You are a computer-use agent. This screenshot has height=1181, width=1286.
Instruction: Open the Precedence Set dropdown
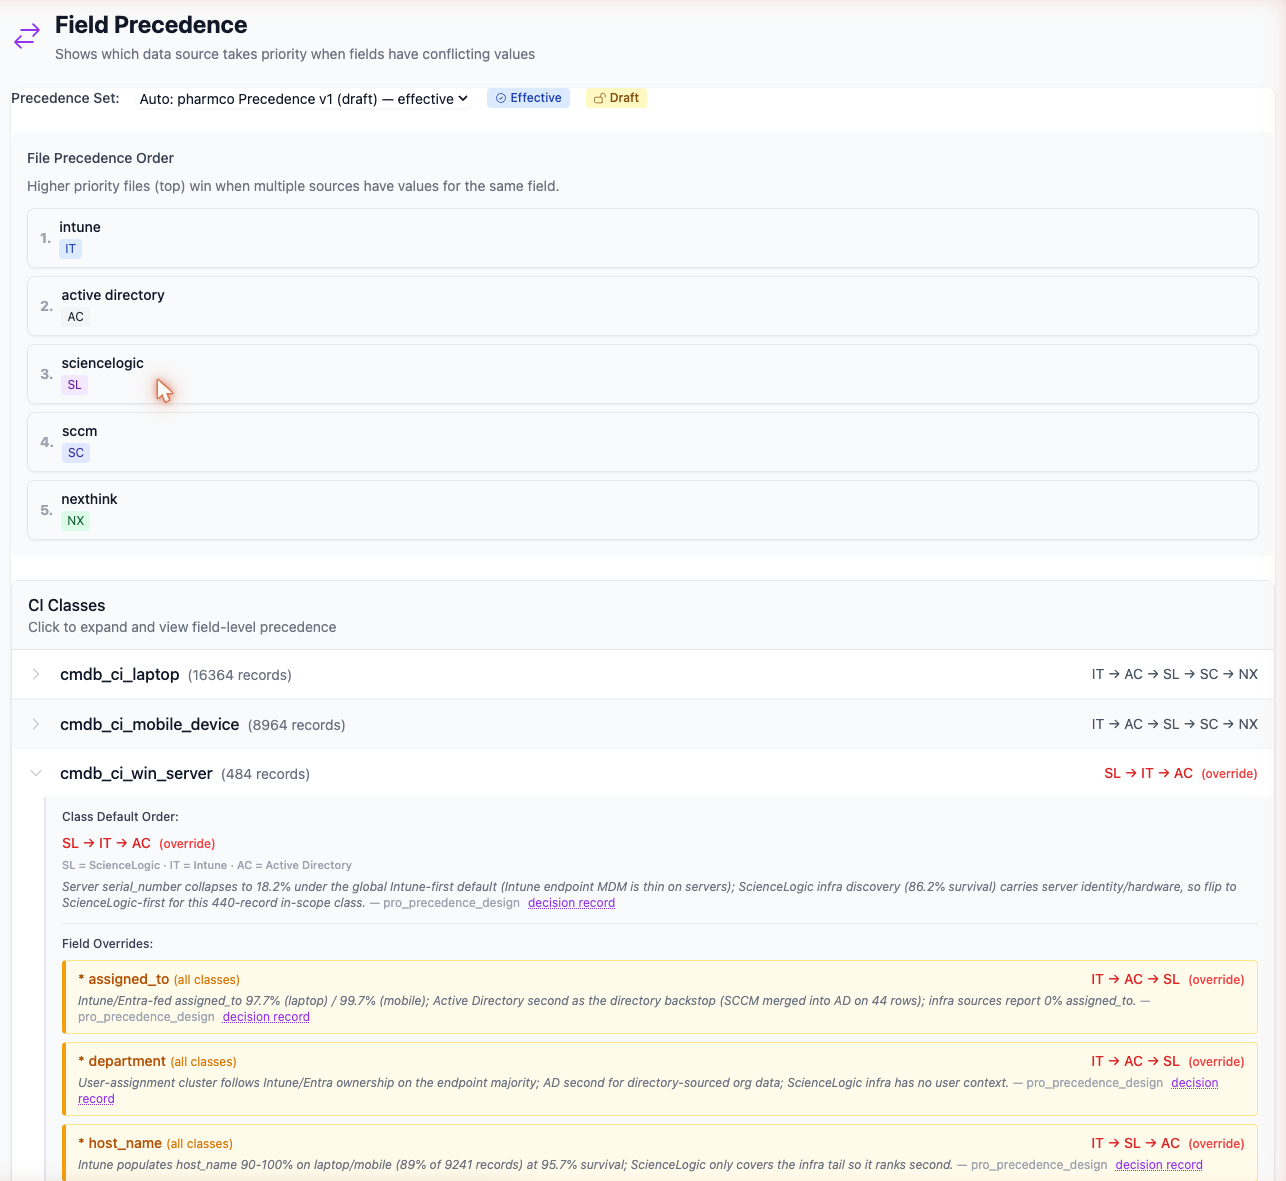303,99
